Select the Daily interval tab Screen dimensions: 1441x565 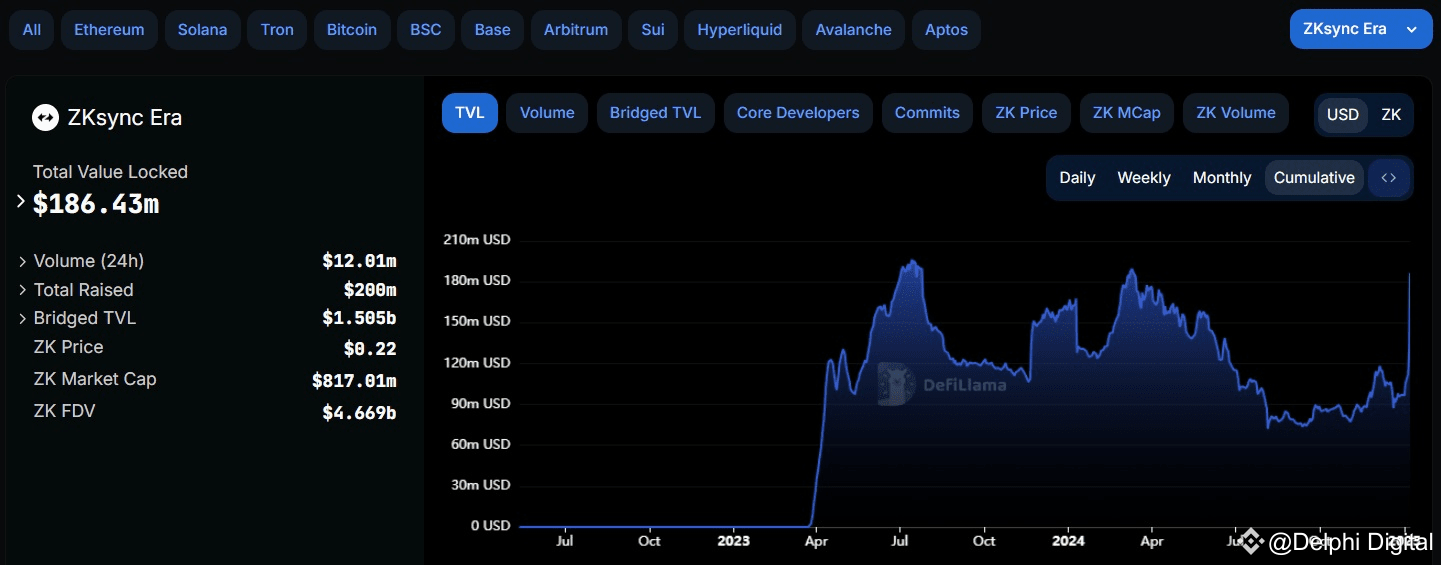pyautogui.click(x=1077, y=178)
